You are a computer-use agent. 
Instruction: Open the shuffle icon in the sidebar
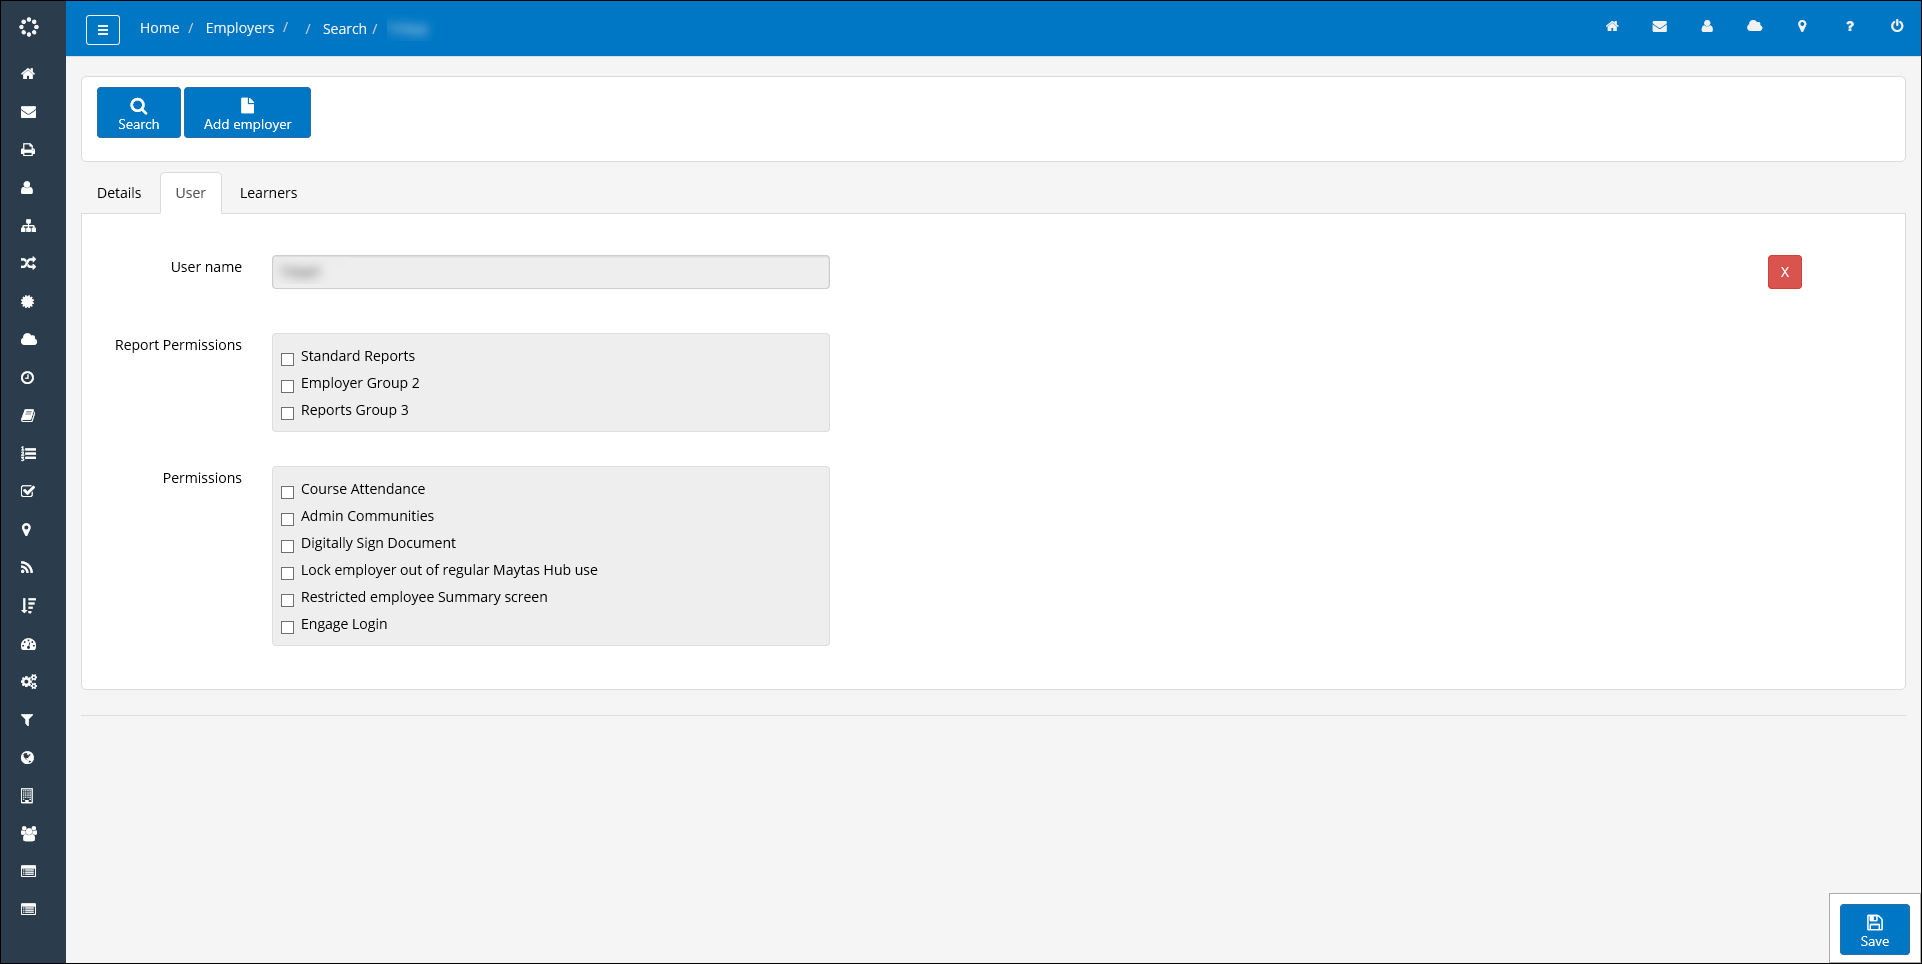coord(27,263)
